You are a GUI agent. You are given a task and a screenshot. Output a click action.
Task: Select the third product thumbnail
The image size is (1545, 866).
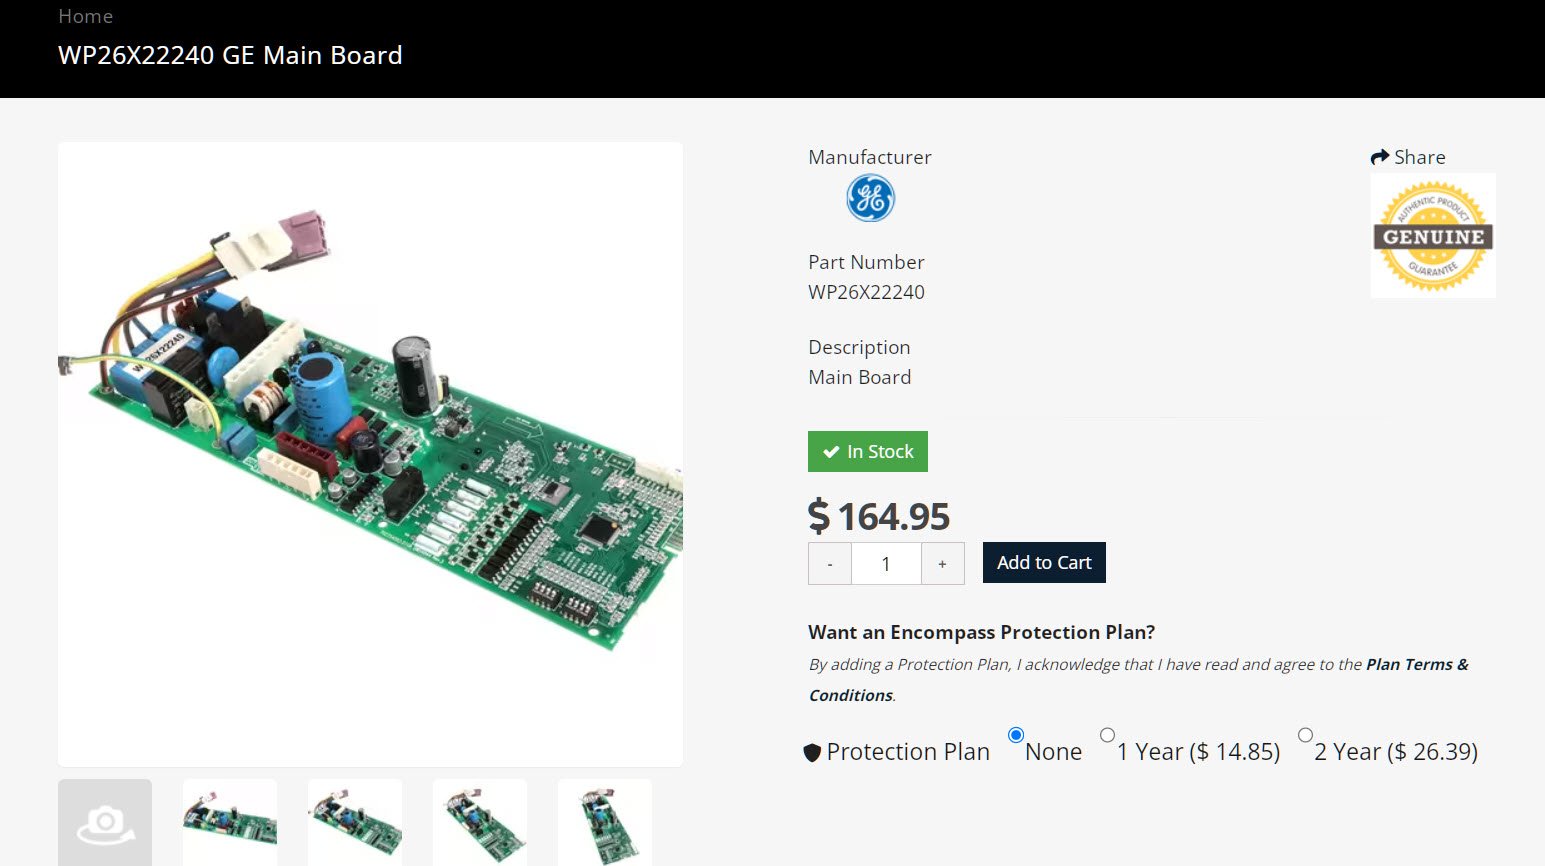355,822
